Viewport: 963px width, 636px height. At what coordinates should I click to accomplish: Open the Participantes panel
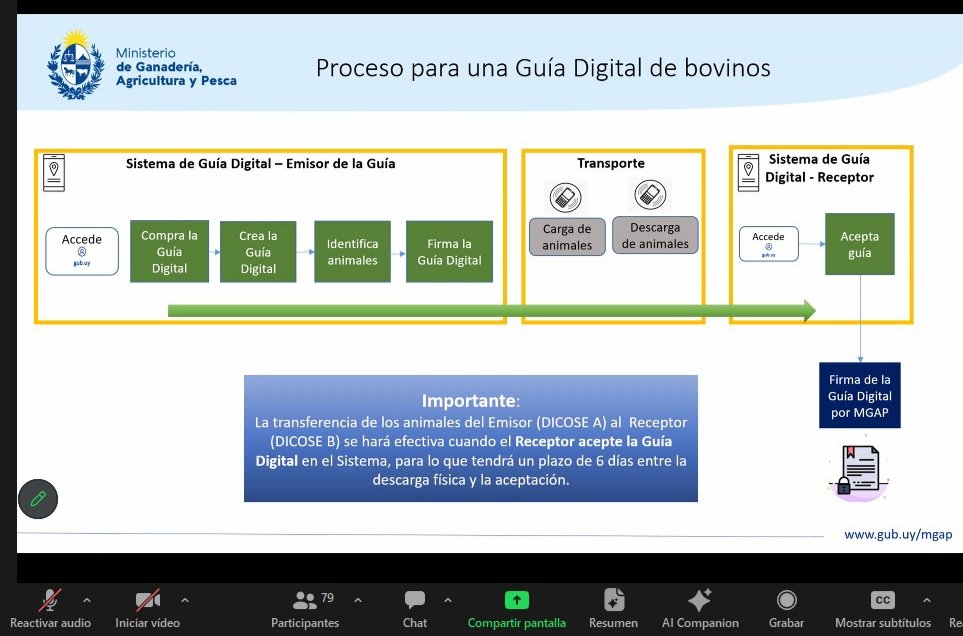305,608
